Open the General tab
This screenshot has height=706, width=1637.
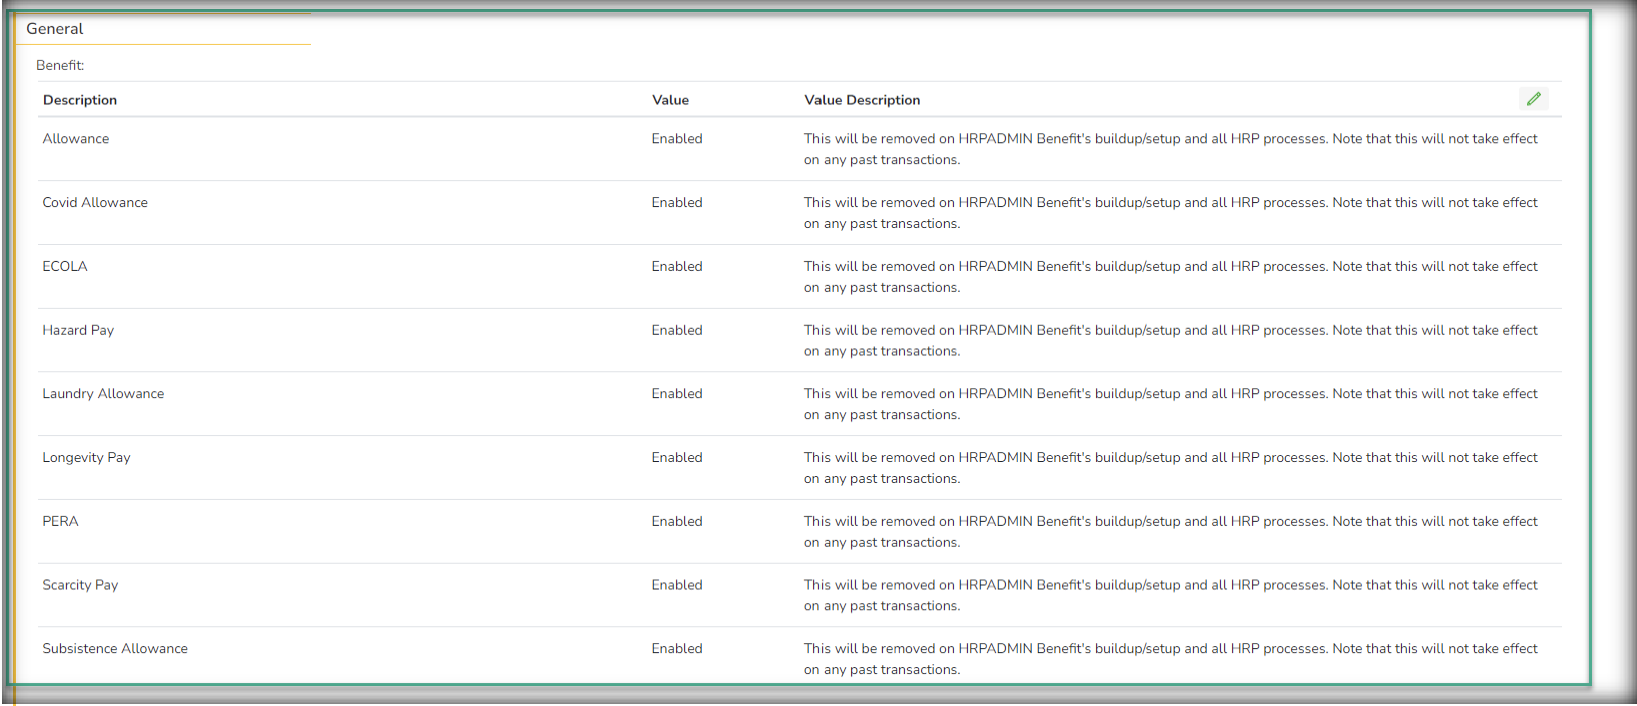[x=55, y=29]
